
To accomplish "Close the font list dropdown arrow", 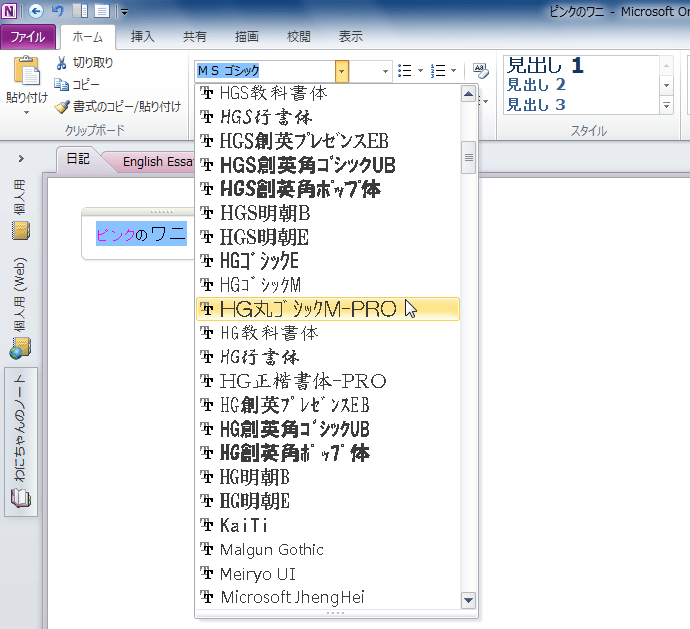I will [342, 71].
